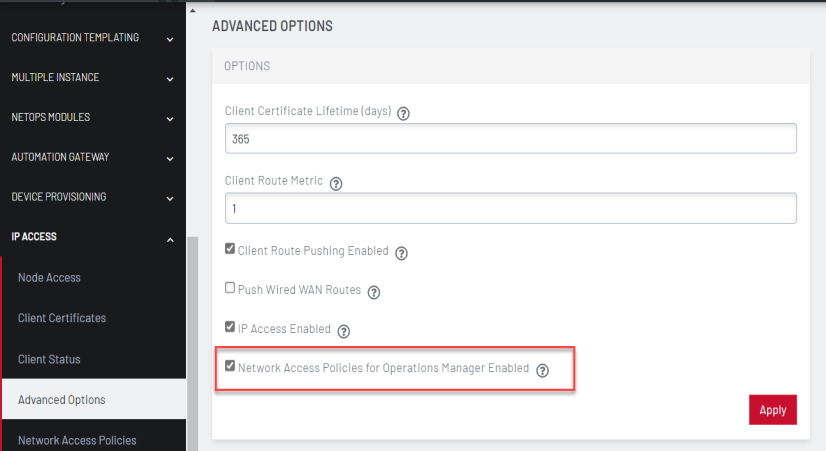This screenshot has width=826, height=451.
Task: Select IP Access menu heading
Action: pos(34,237)
